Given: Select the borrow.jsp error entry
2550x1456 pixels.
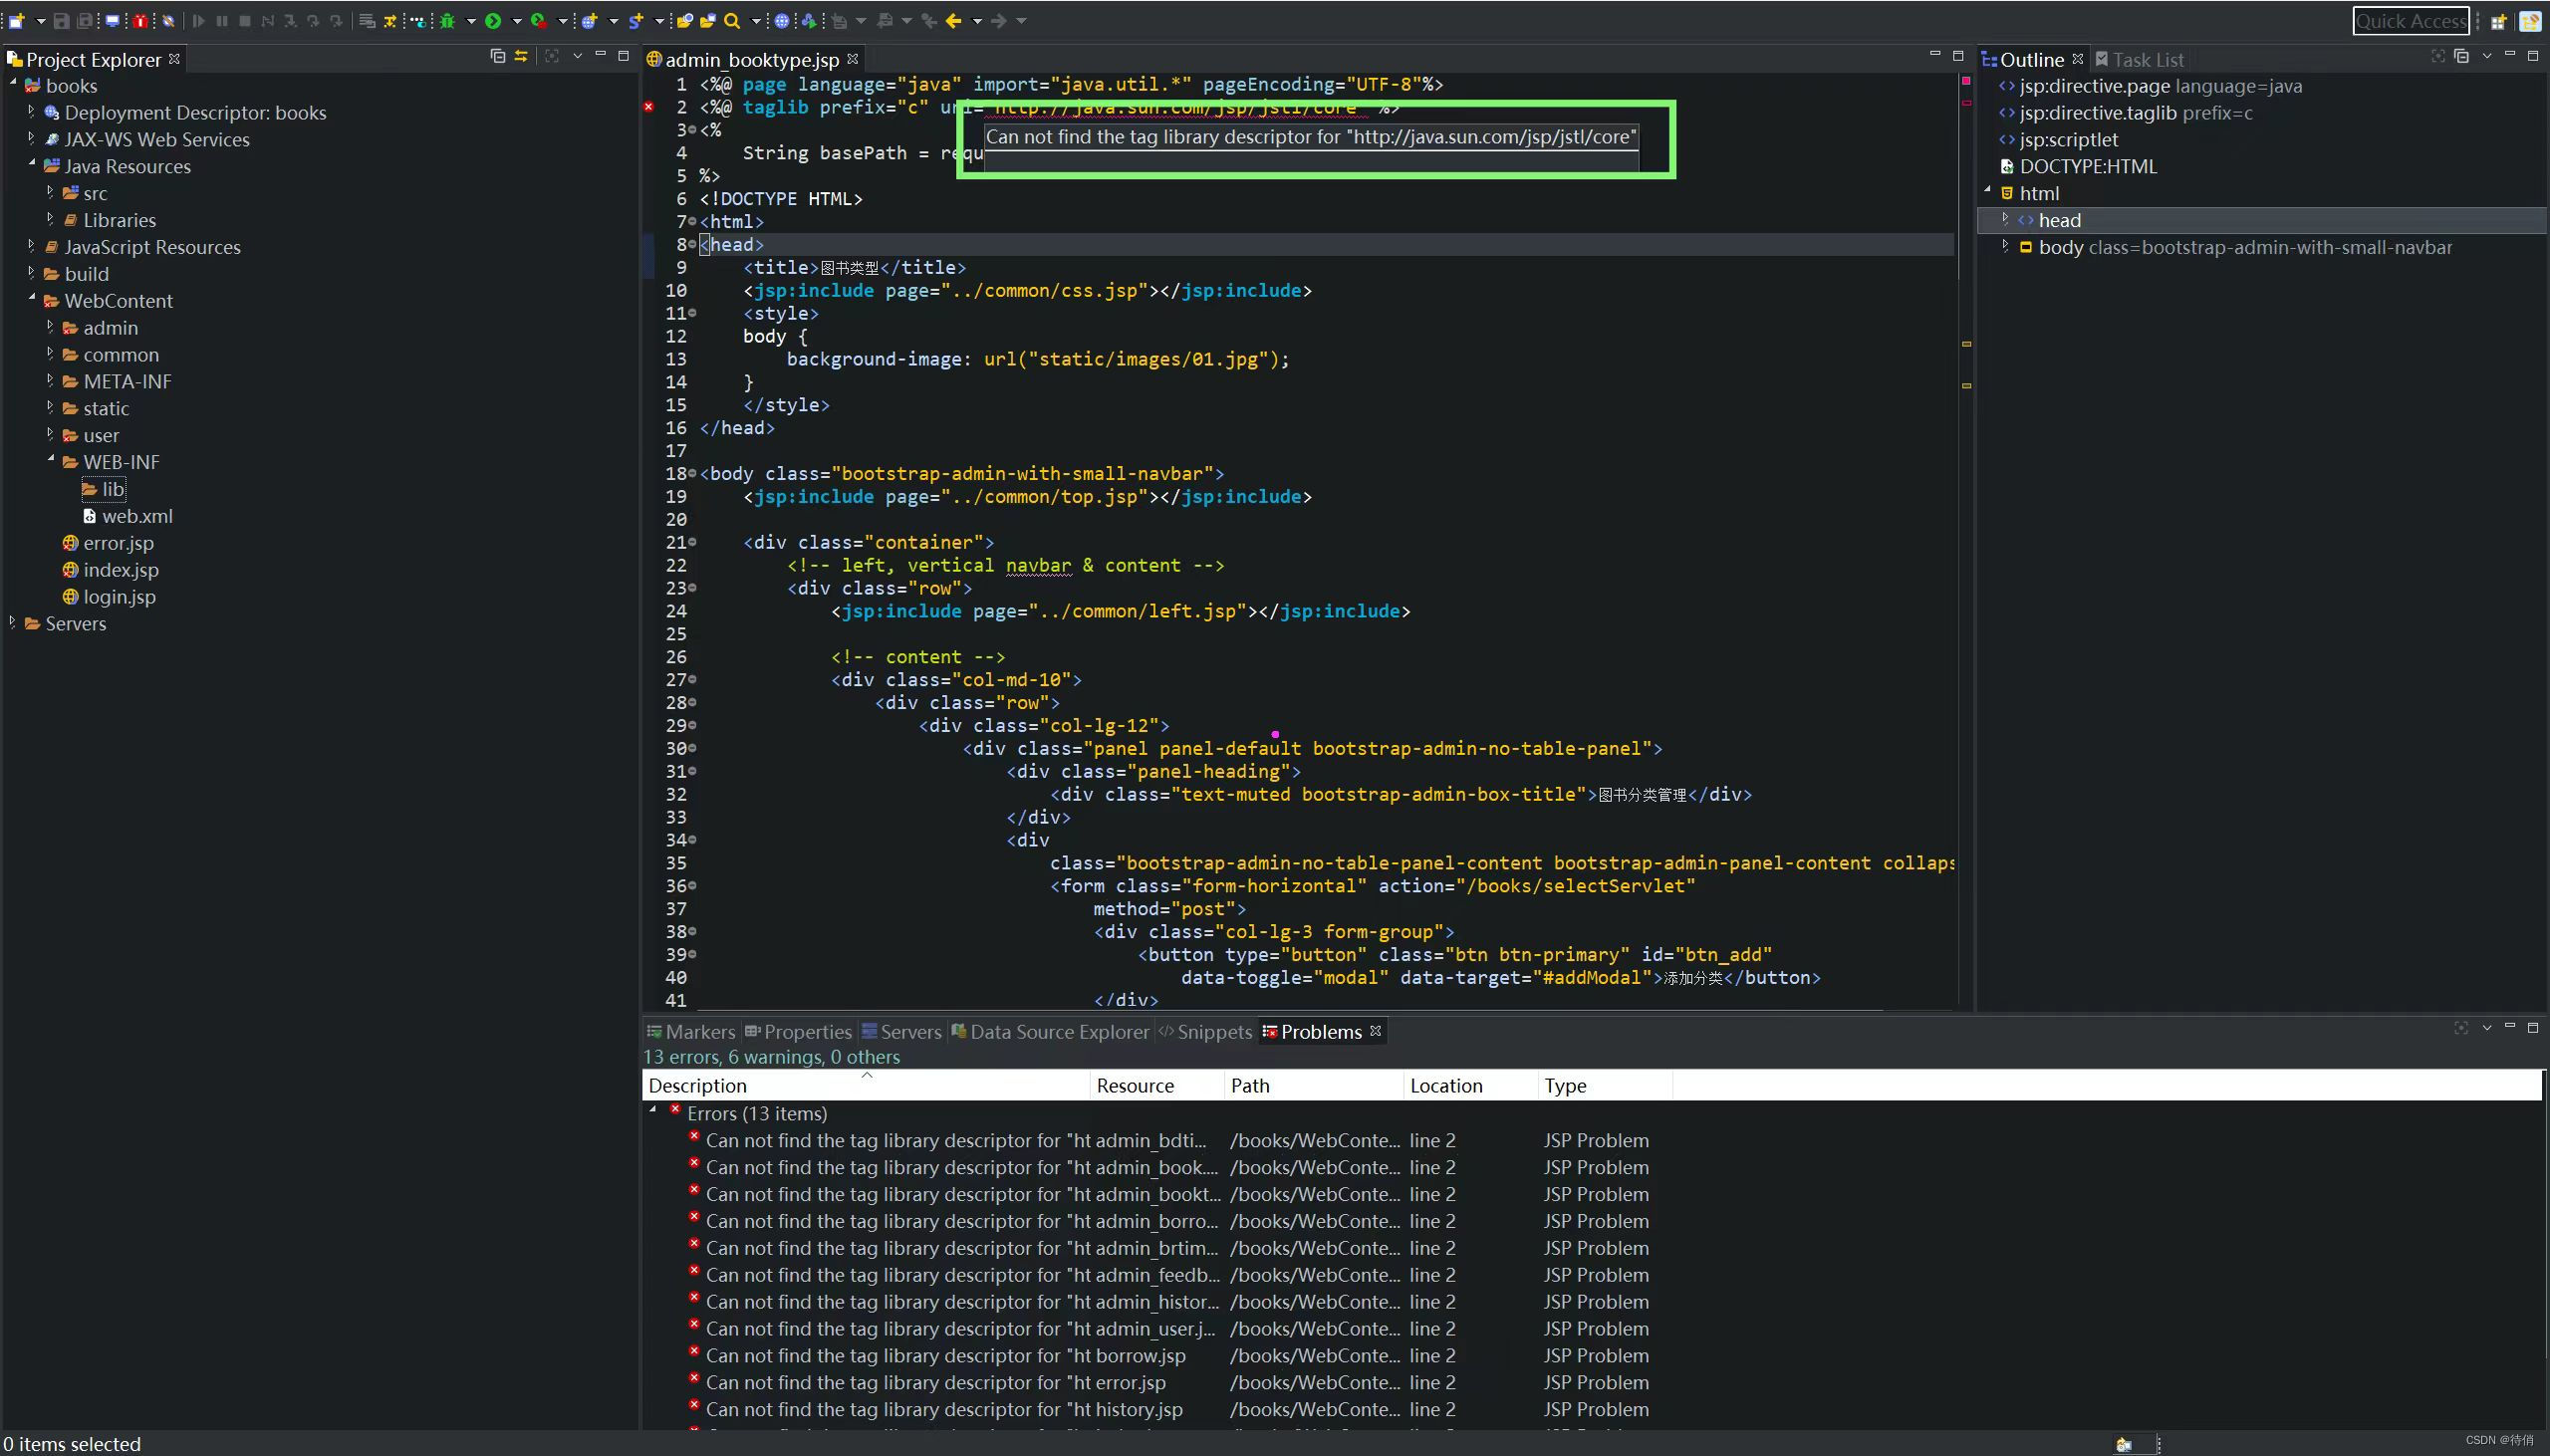Looking at the screenshot, I should pos(945,1355).
